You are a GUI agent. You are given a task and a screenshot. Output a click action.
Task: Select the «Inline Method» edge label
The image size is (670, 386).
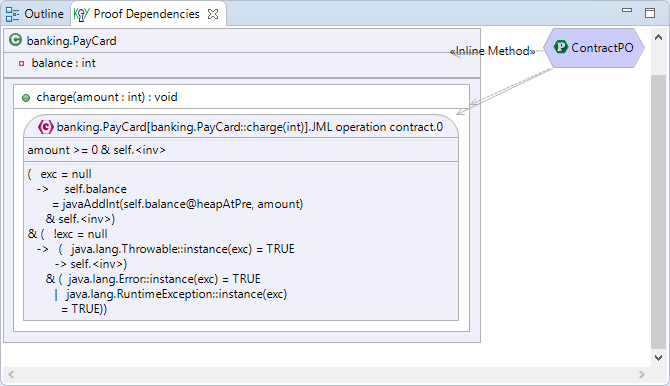tap(492, 51)
